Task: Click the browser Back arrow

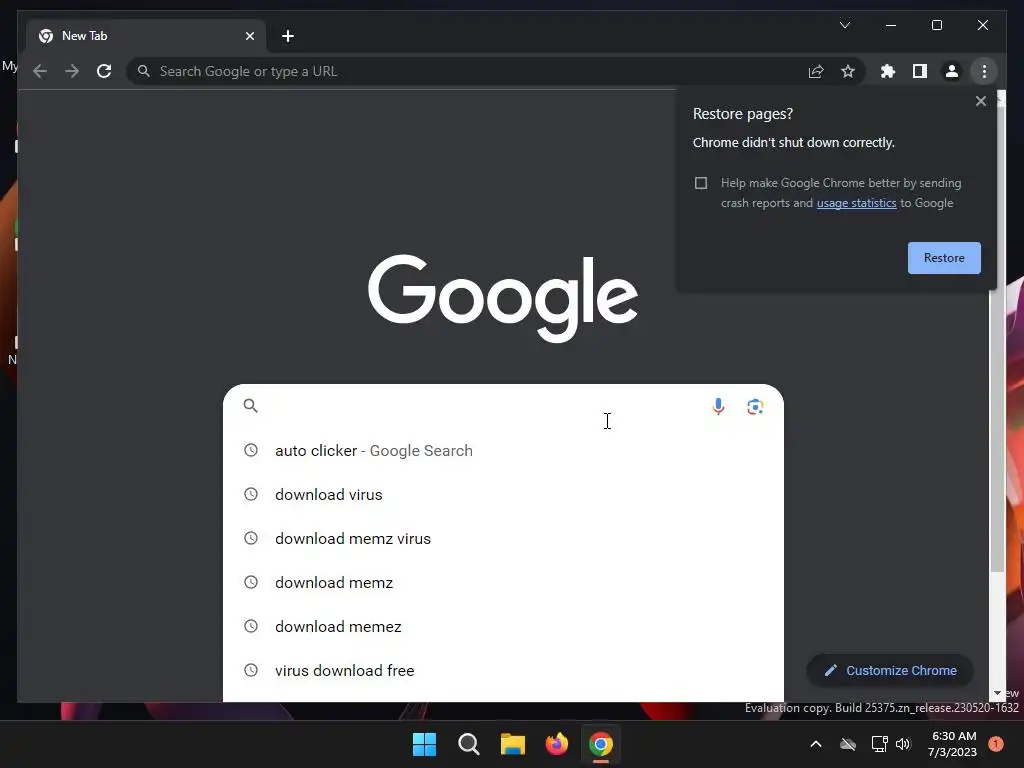Action: pos(40,71)
